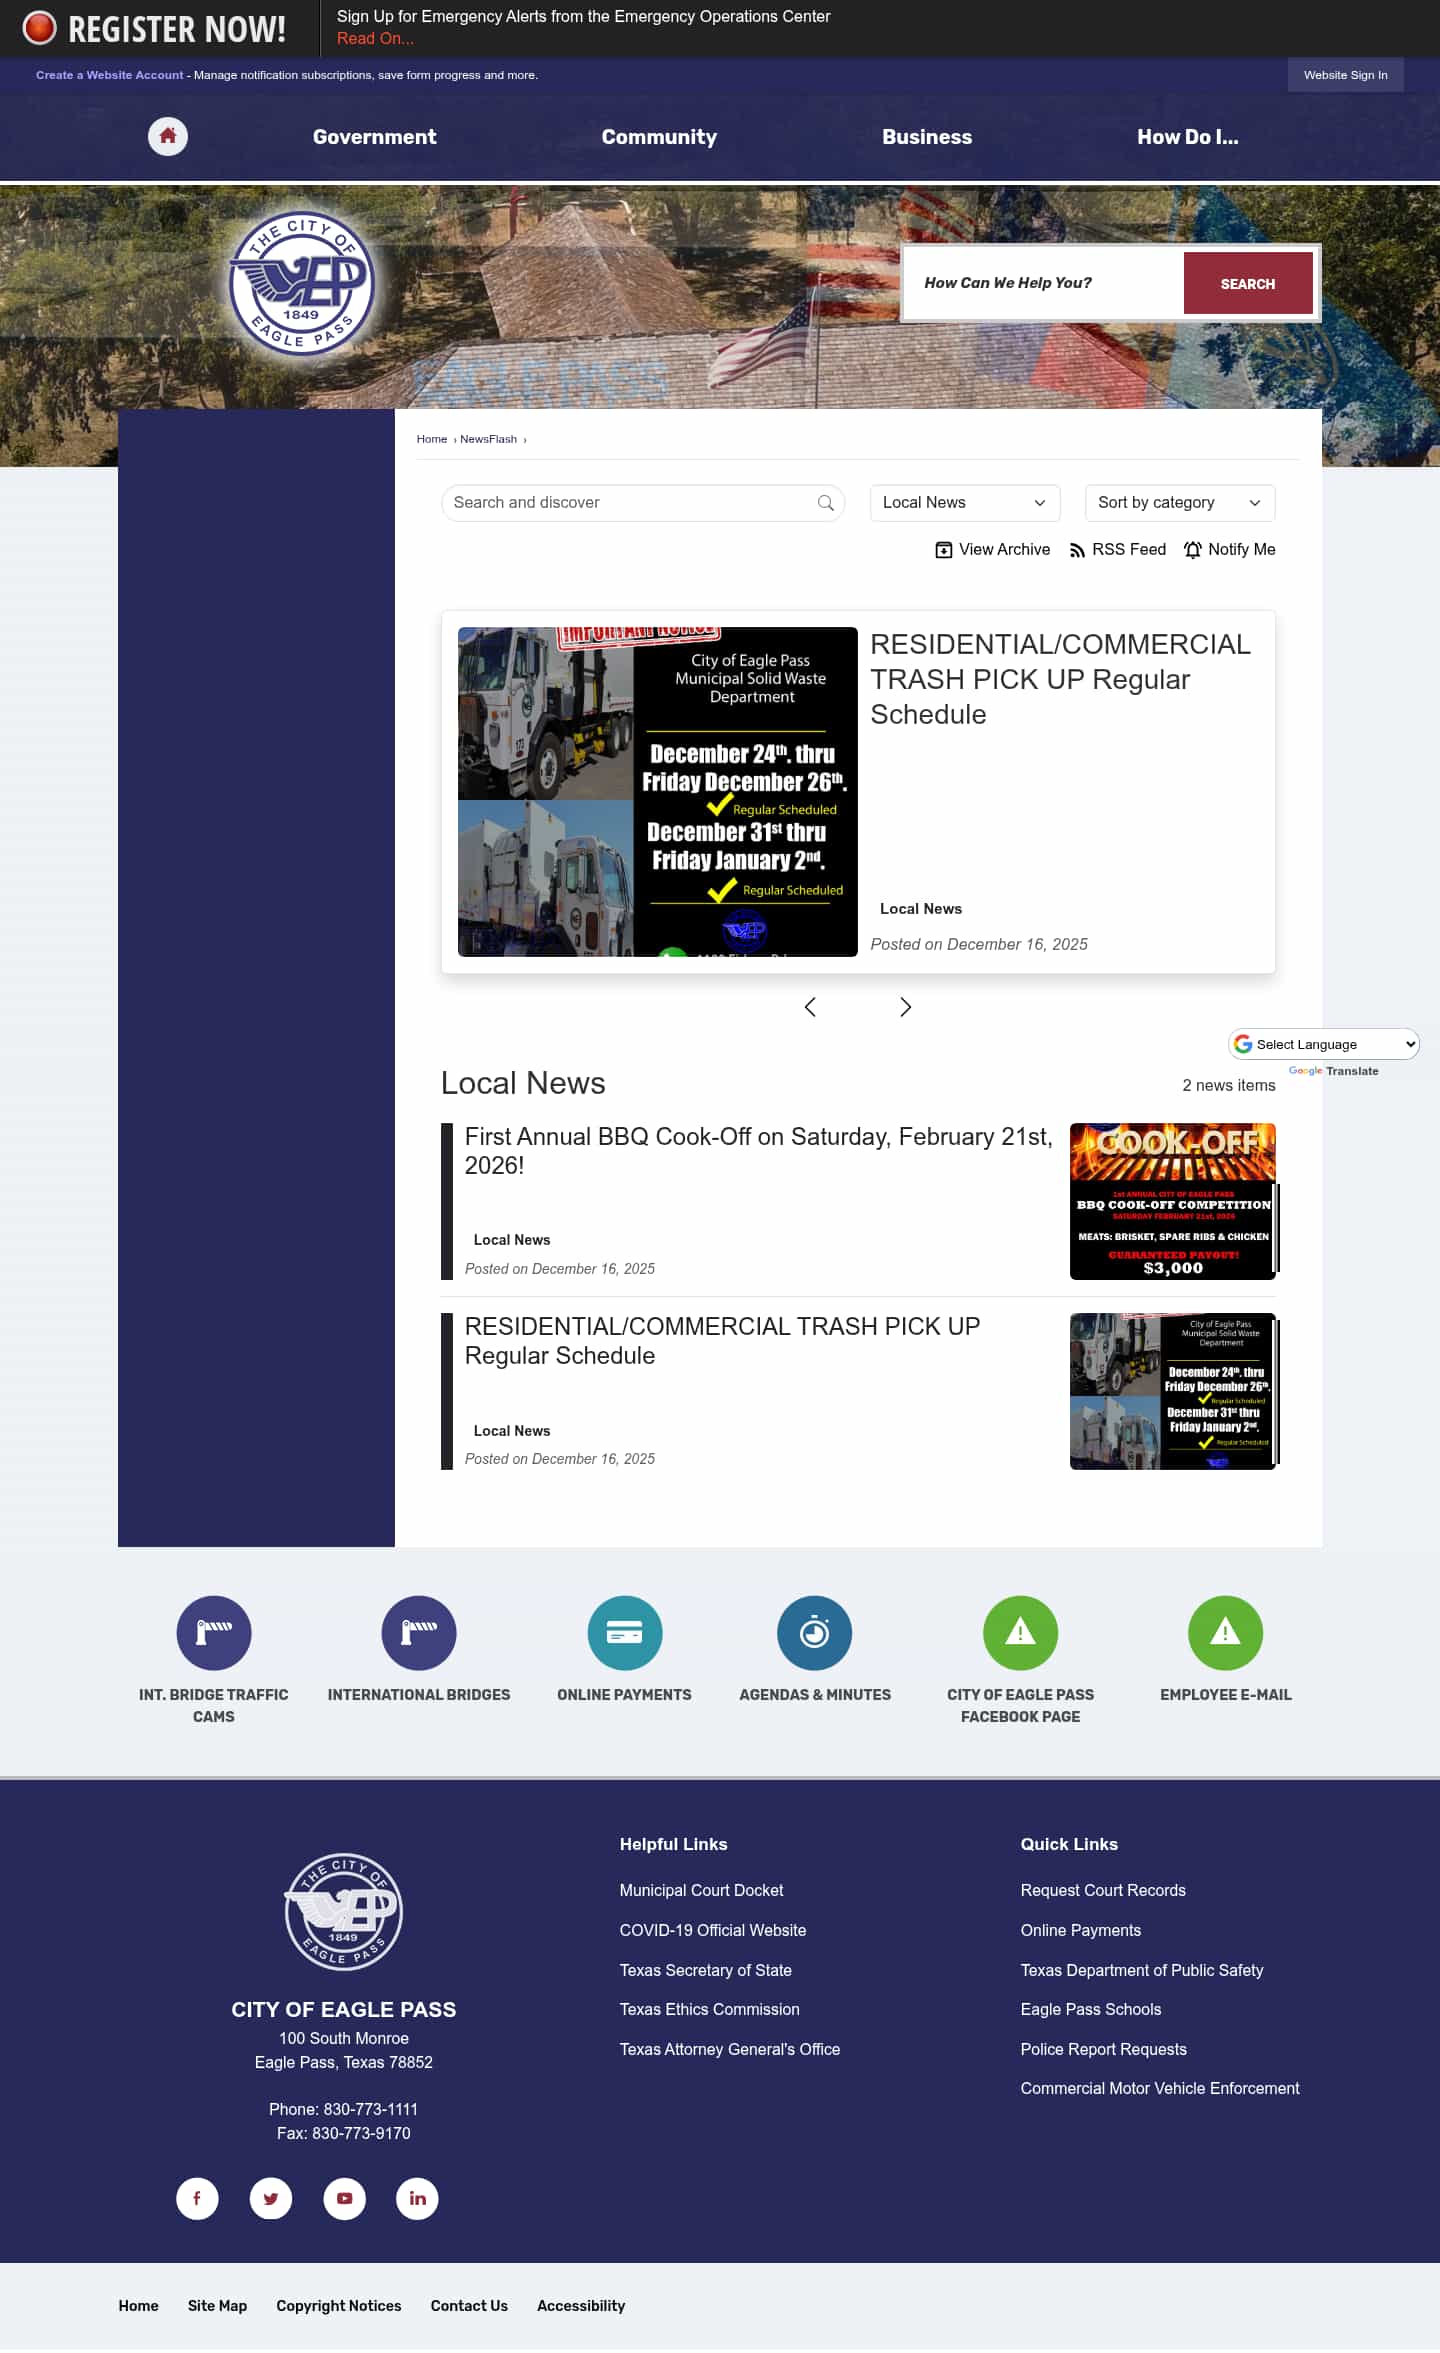
Task: Click Create a Website Account link
Action: click(x=110, y=75)
